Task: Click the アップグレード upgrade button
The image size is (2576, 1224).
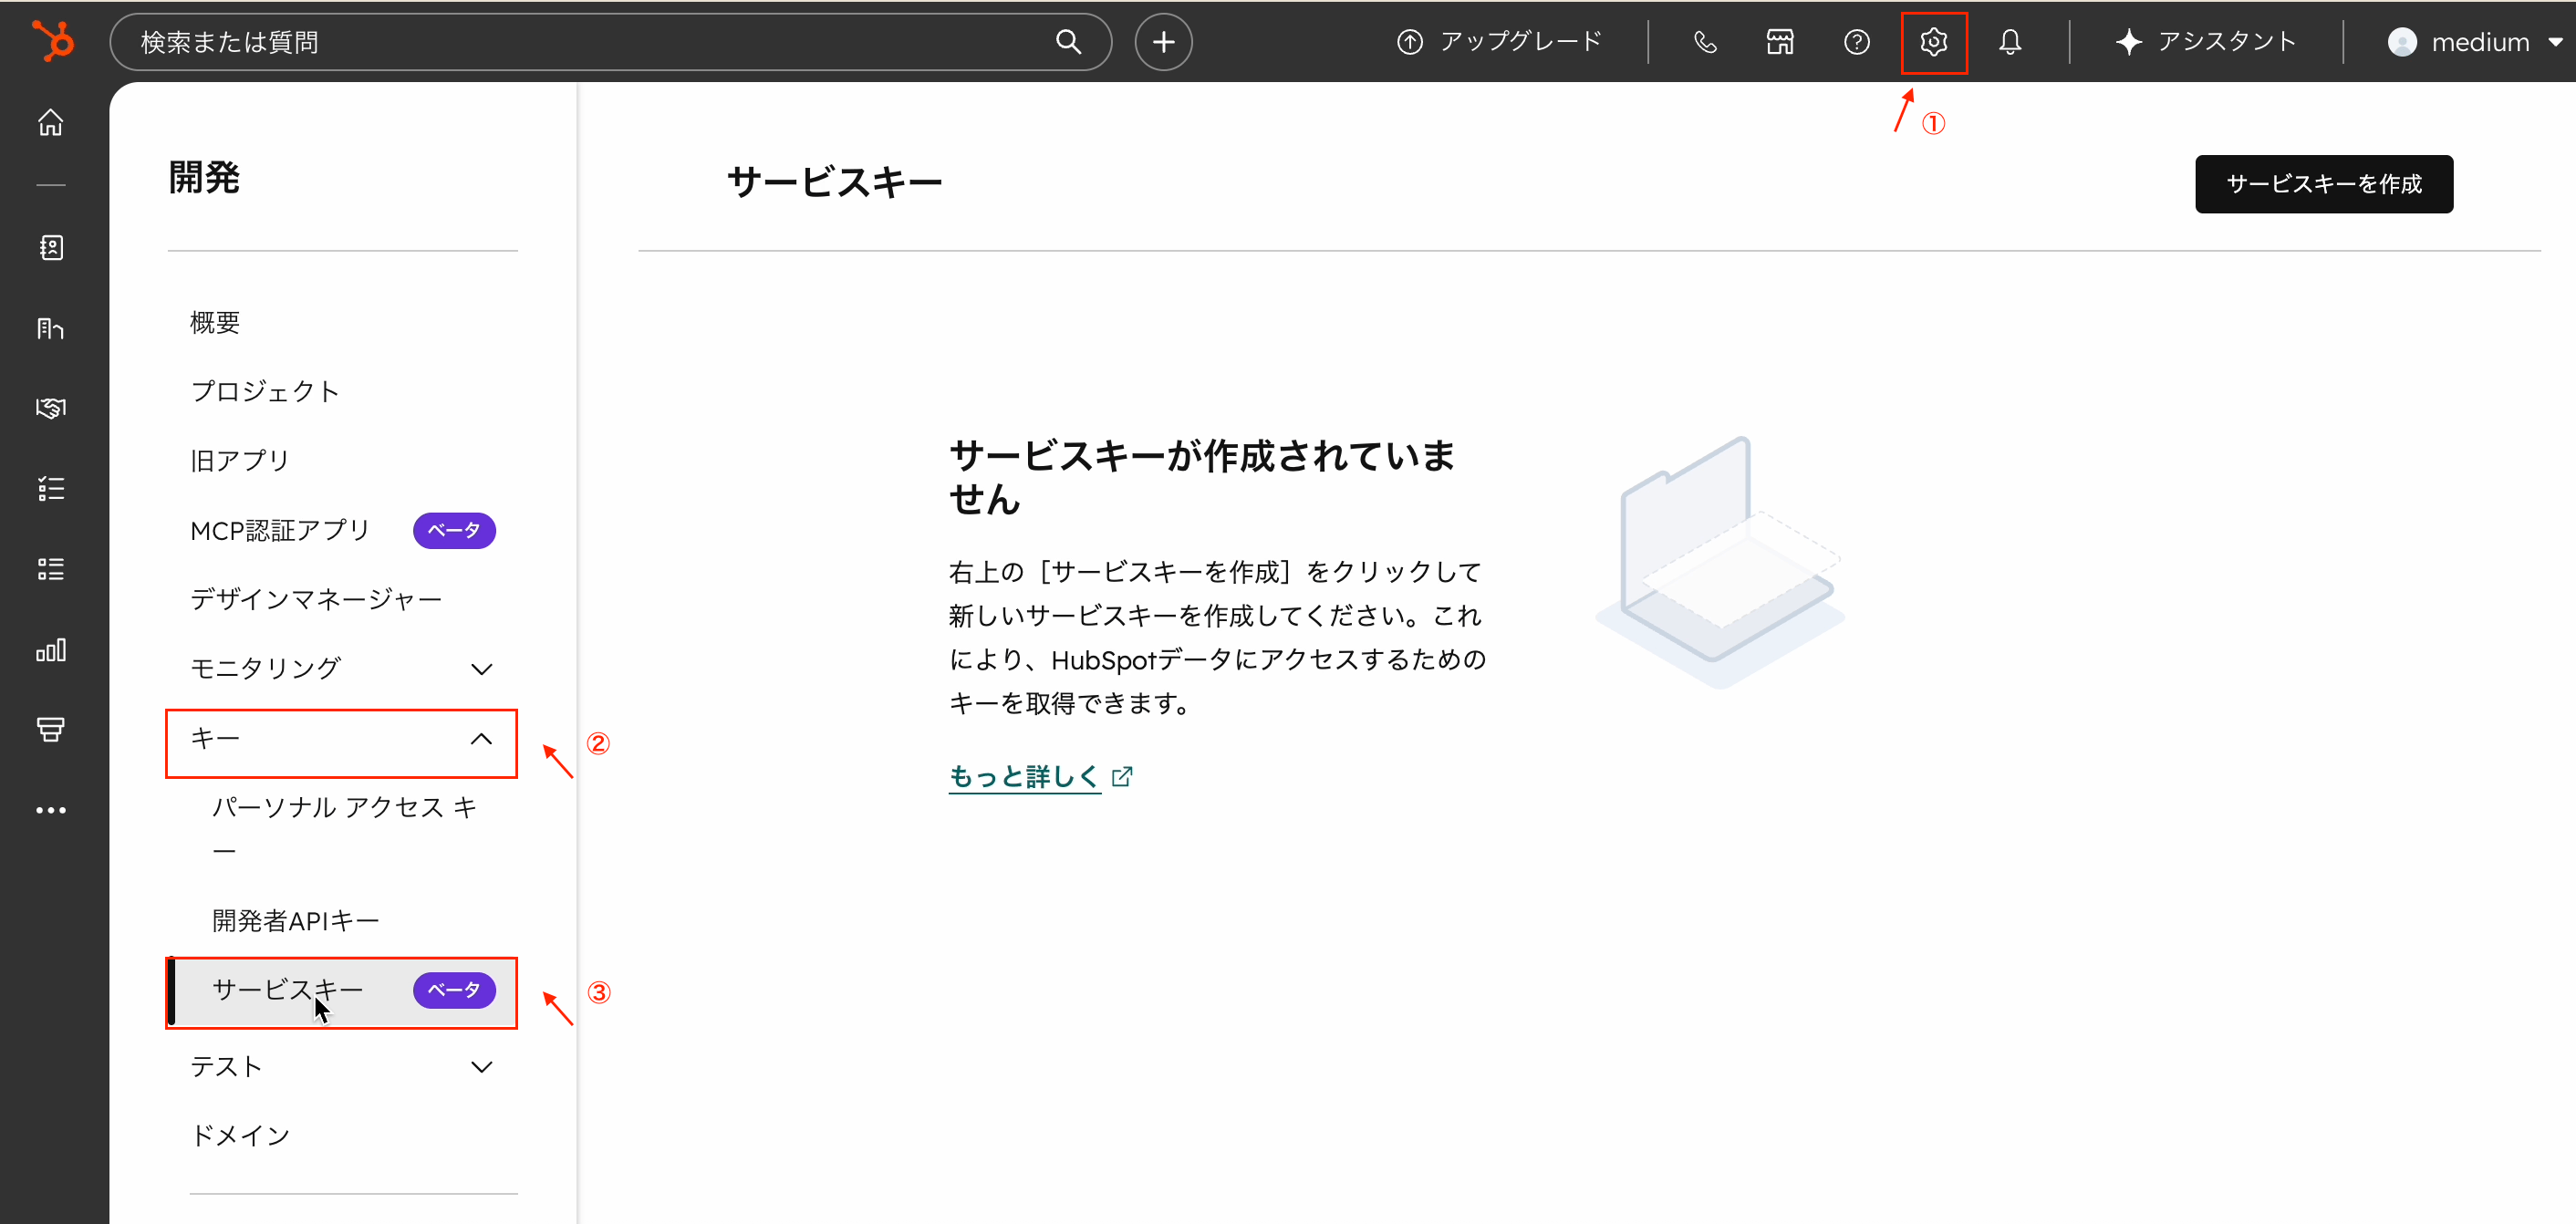Action: tap(1499, 42)
